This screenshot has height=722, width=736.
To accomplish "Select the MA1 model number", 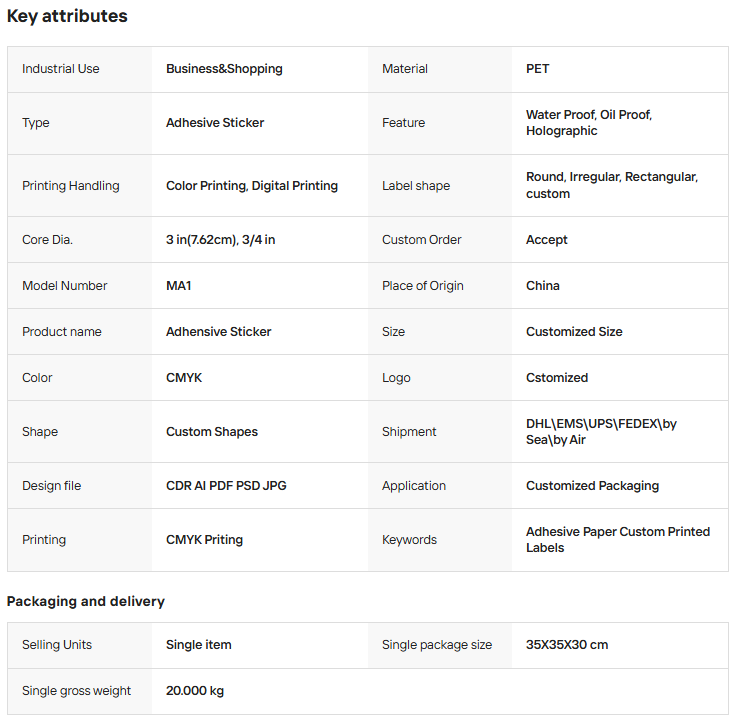I will 179,286.
